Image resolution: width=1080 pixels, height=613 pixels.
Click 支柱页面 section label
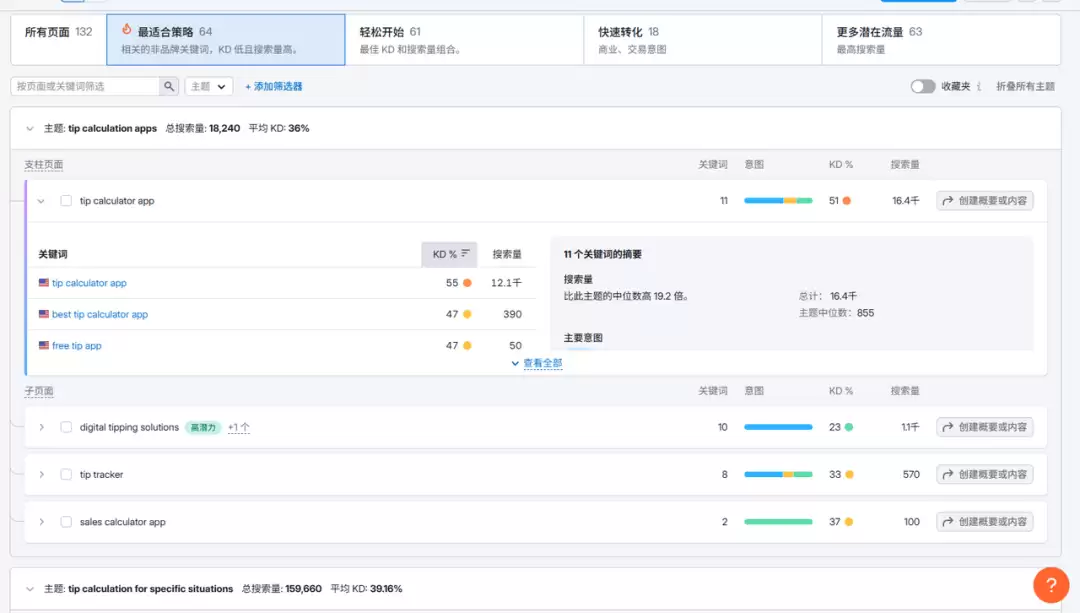click(x=43, y=165)
